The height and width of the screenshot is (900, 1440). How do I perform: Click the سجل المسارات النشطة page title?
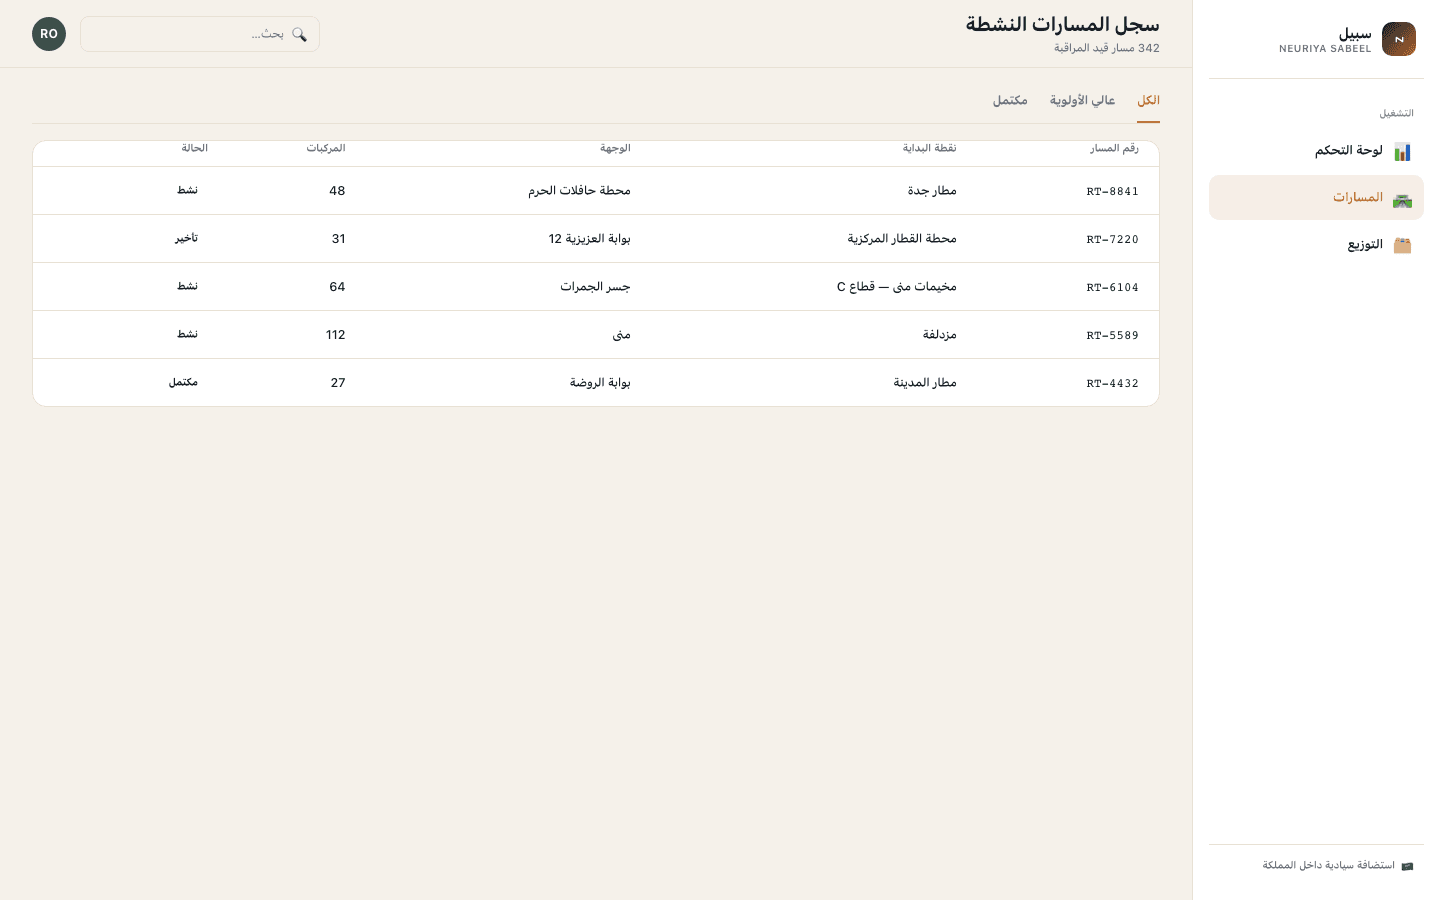point(1062,24)
